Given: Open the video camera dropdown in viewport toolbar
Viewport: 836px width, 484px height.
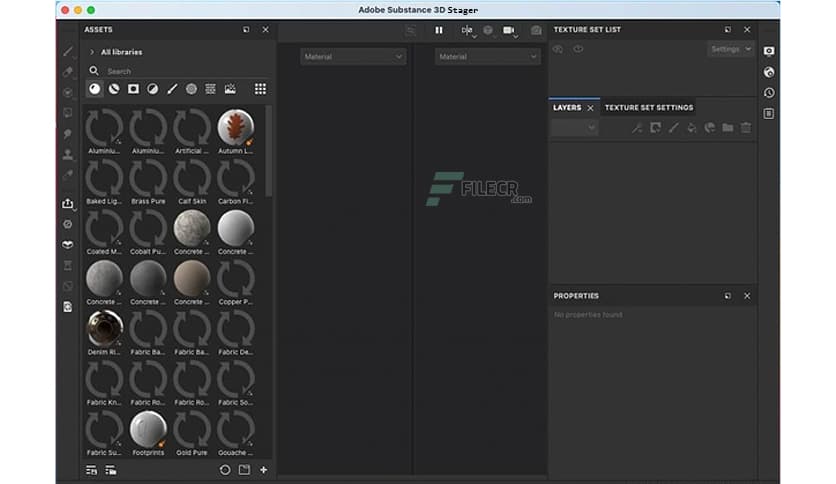Looking at the screenshot, I should point(510,31).
